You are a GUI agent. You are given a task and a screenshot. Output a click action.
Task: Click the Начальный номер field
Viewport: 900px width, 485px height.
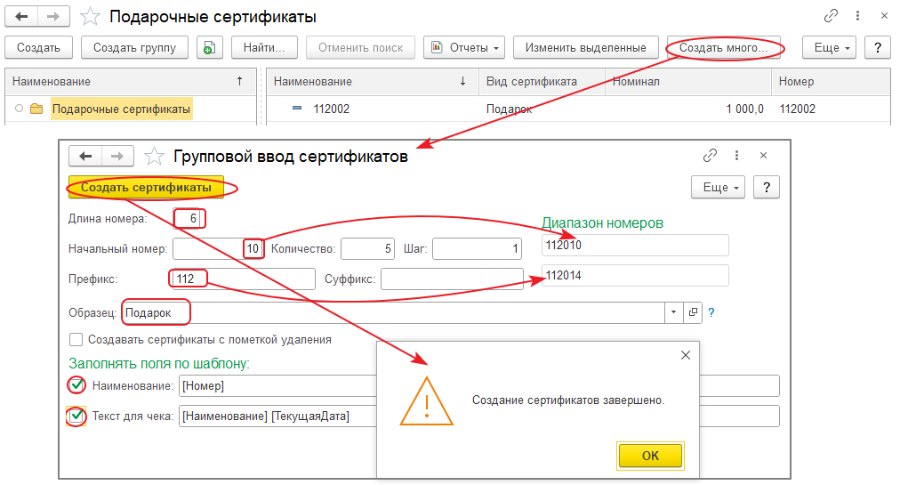coord(218,249)
